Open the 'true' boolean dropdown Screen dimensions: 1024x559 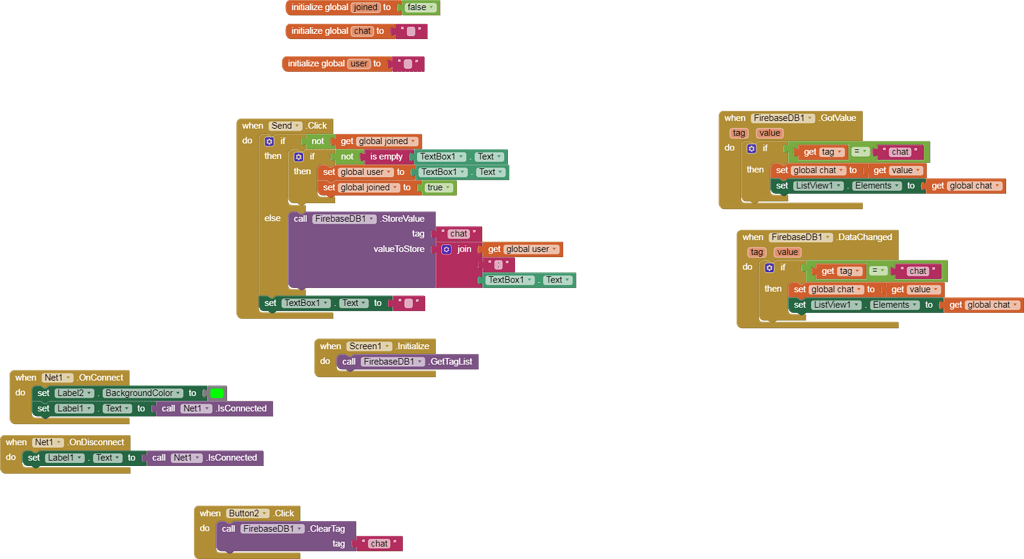pyautogui.click(x=438, y=187)
